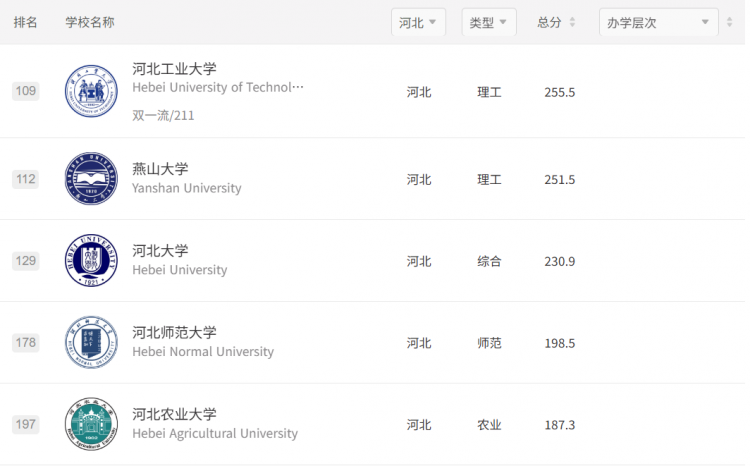Click the Hebei University emblem
The width and height of the screenshot is (750, 466).
[91, 261]
